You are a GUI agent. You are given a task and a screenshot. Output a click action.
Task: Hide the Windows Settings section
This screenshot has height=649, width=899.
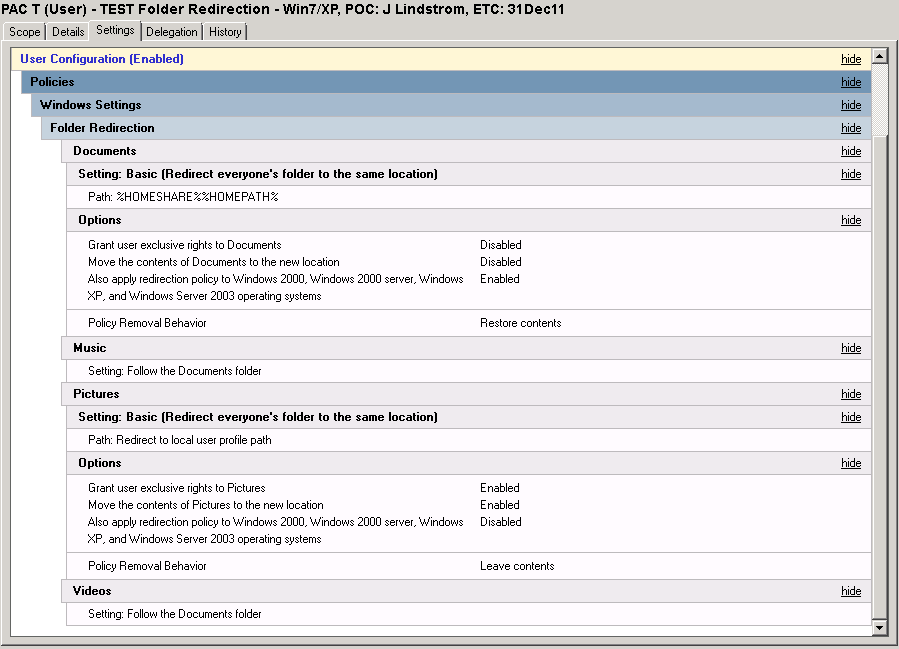[850, 105]
